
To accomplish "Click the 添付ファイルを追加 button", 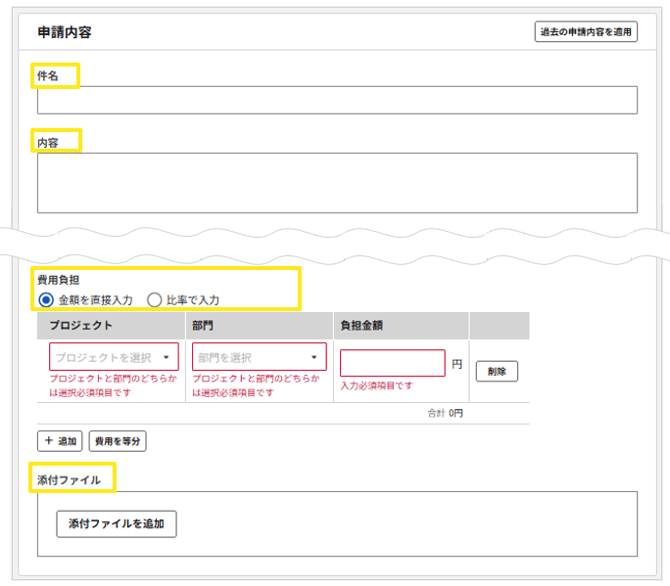I will pos(116,524).
